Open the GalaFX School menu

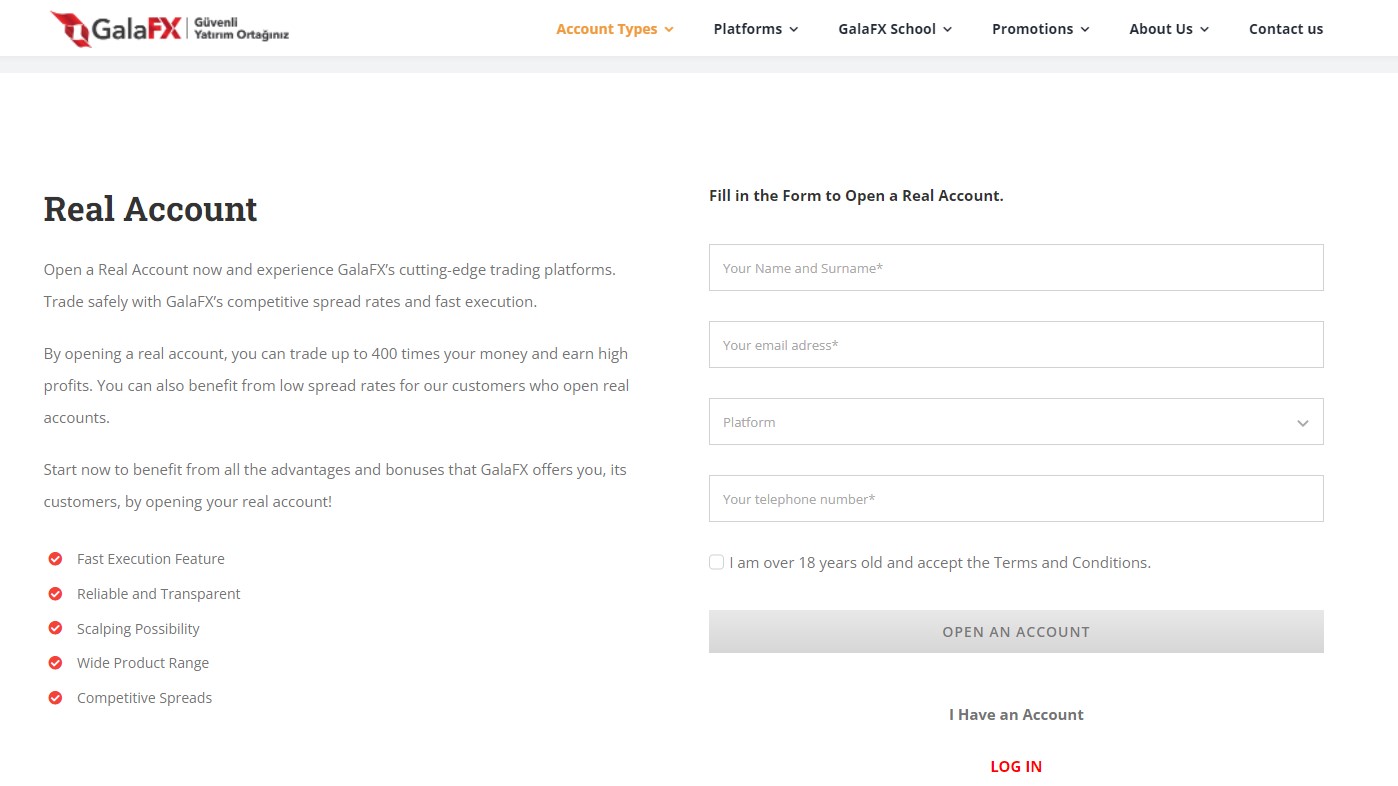(x=895, y=29)
